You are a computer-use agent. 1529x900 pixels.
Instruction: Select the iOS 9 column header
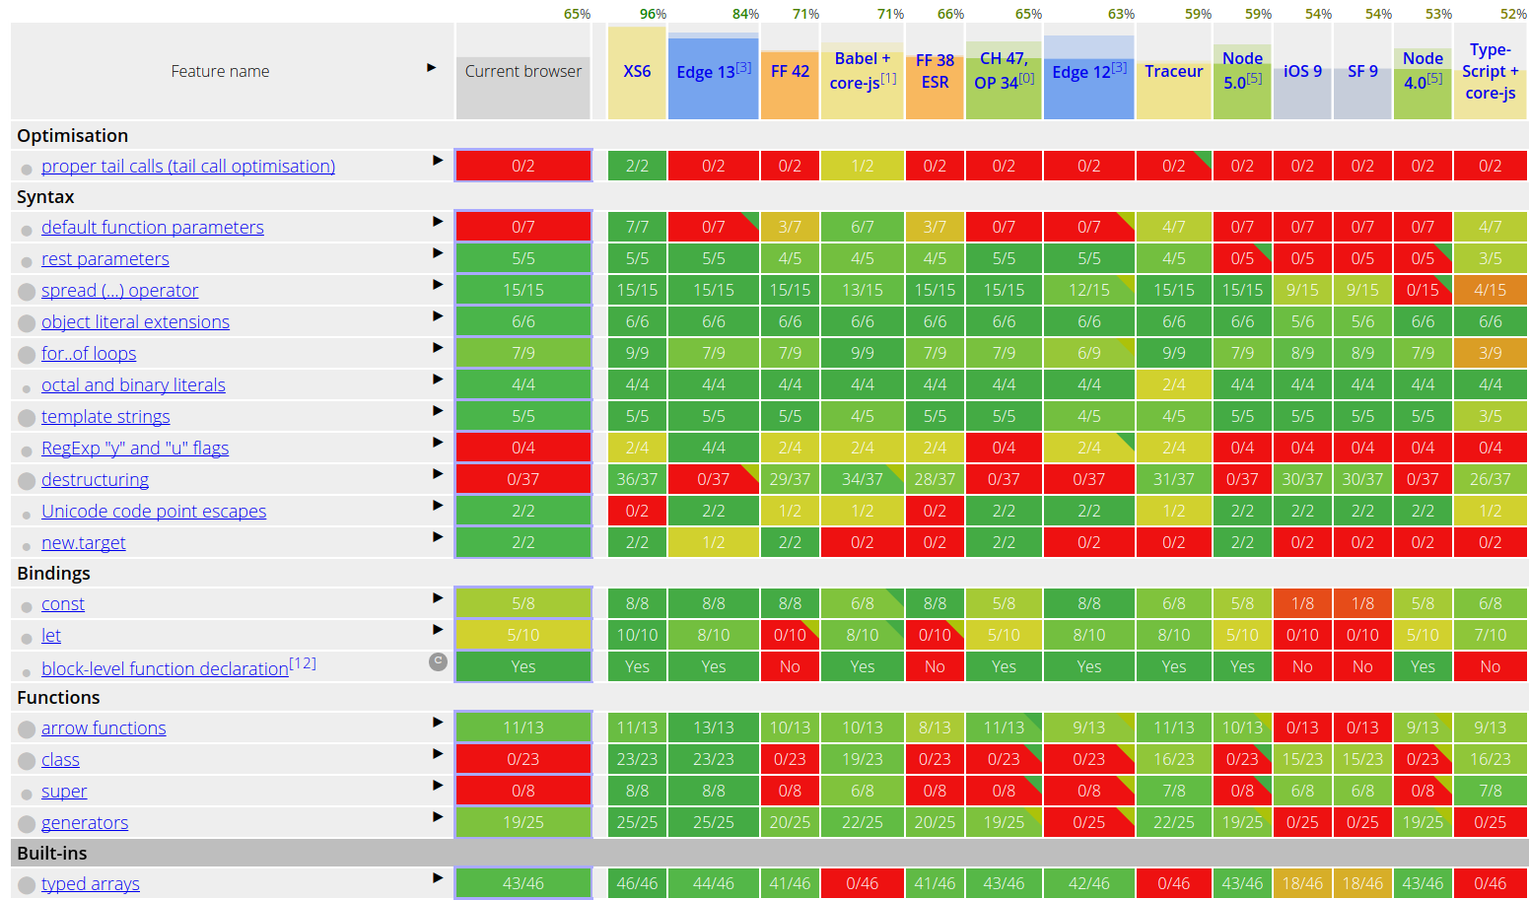[1302, 72]
